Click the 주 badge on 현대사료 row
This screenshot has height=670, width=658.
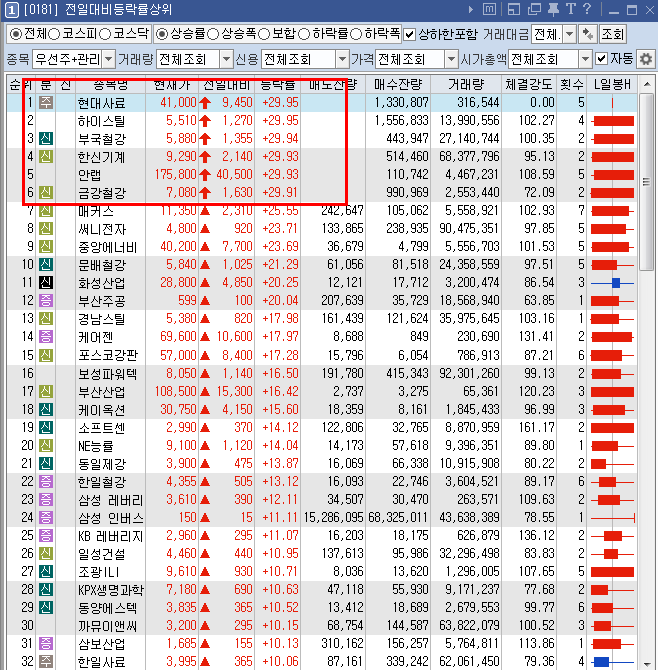click(46, 103)
